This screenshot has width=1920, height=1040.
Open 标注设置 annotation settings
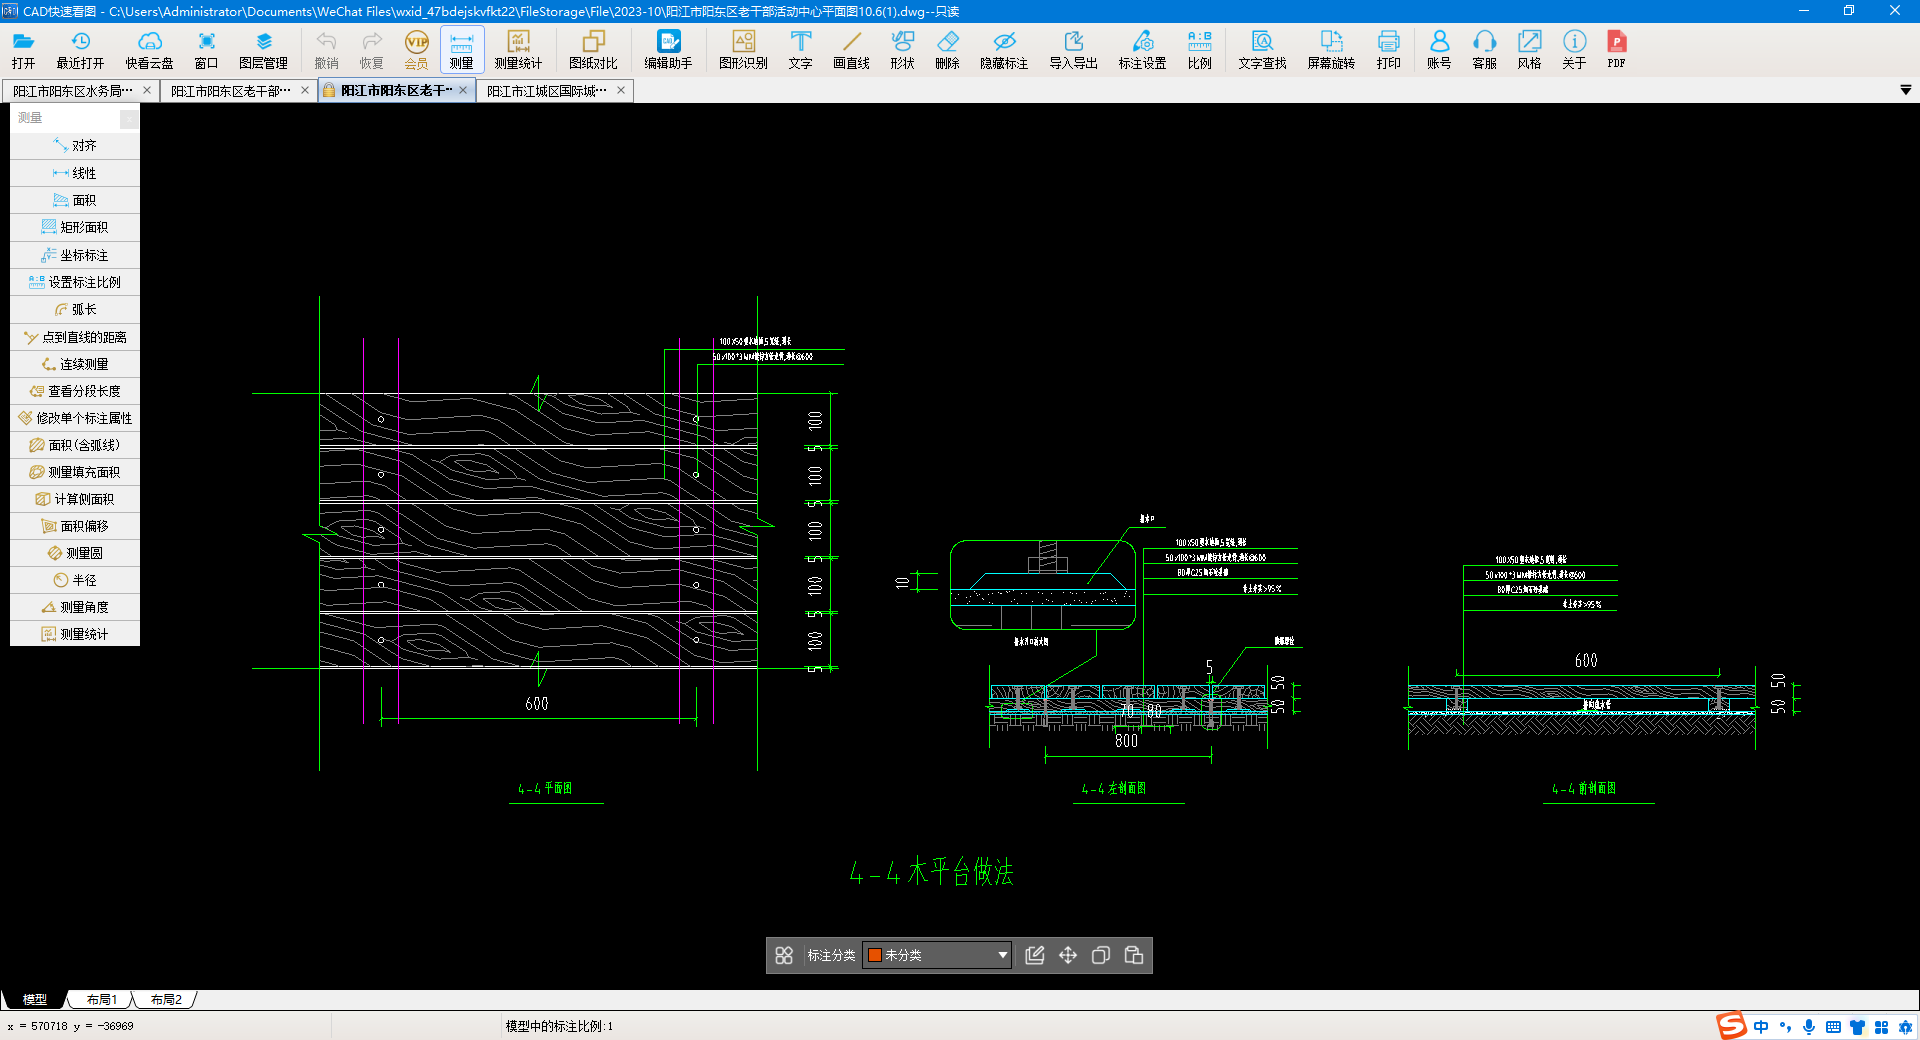pyautogui.click(x=1142, y=49)
